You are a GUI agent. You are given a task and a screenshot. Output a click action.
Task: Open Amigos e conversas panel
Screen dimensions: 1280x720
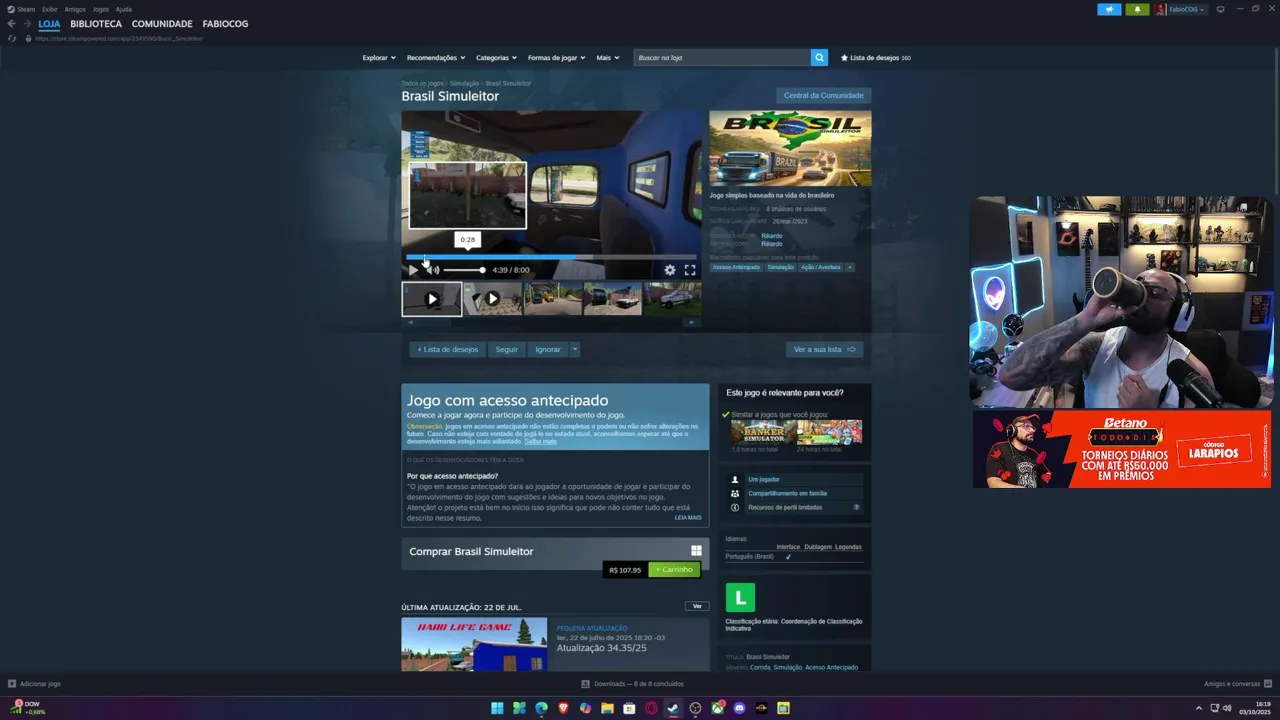coord(1236,684)
